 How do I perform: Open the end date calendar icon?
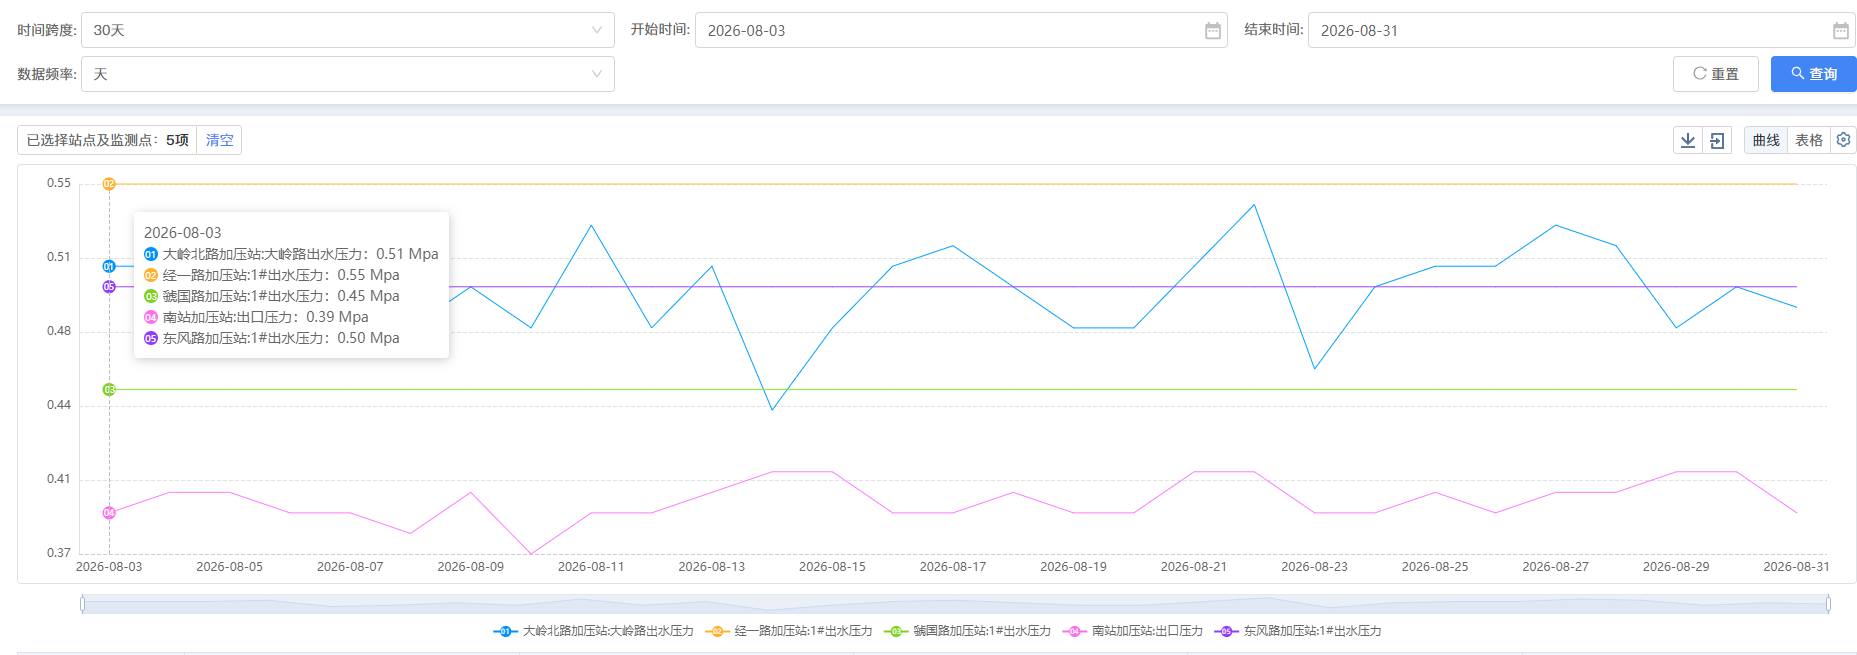(1840, 31)
